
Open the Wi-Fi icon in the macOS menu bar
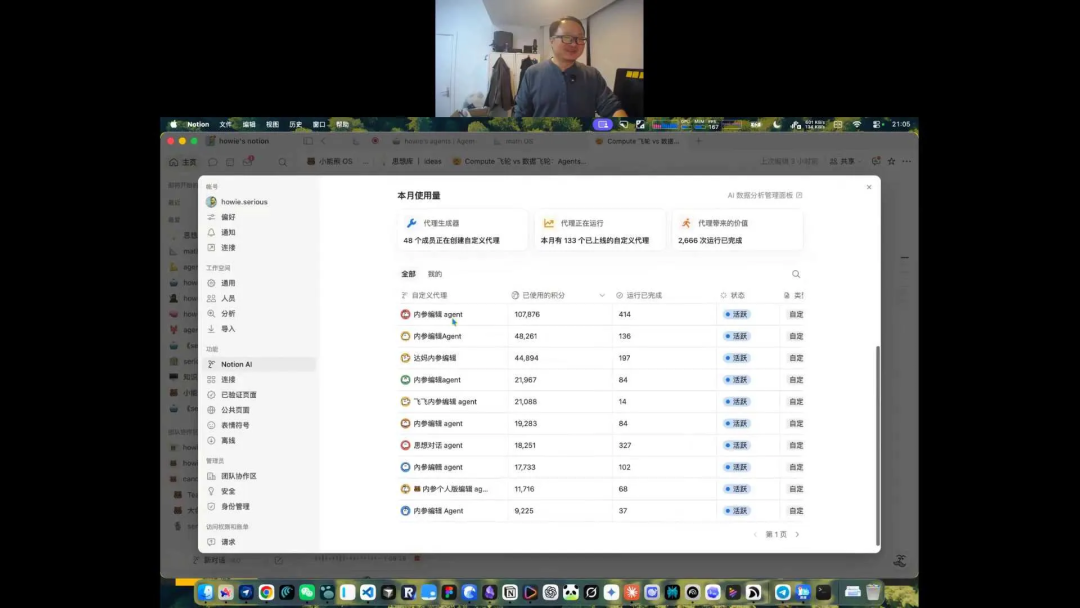click(857, 125)
